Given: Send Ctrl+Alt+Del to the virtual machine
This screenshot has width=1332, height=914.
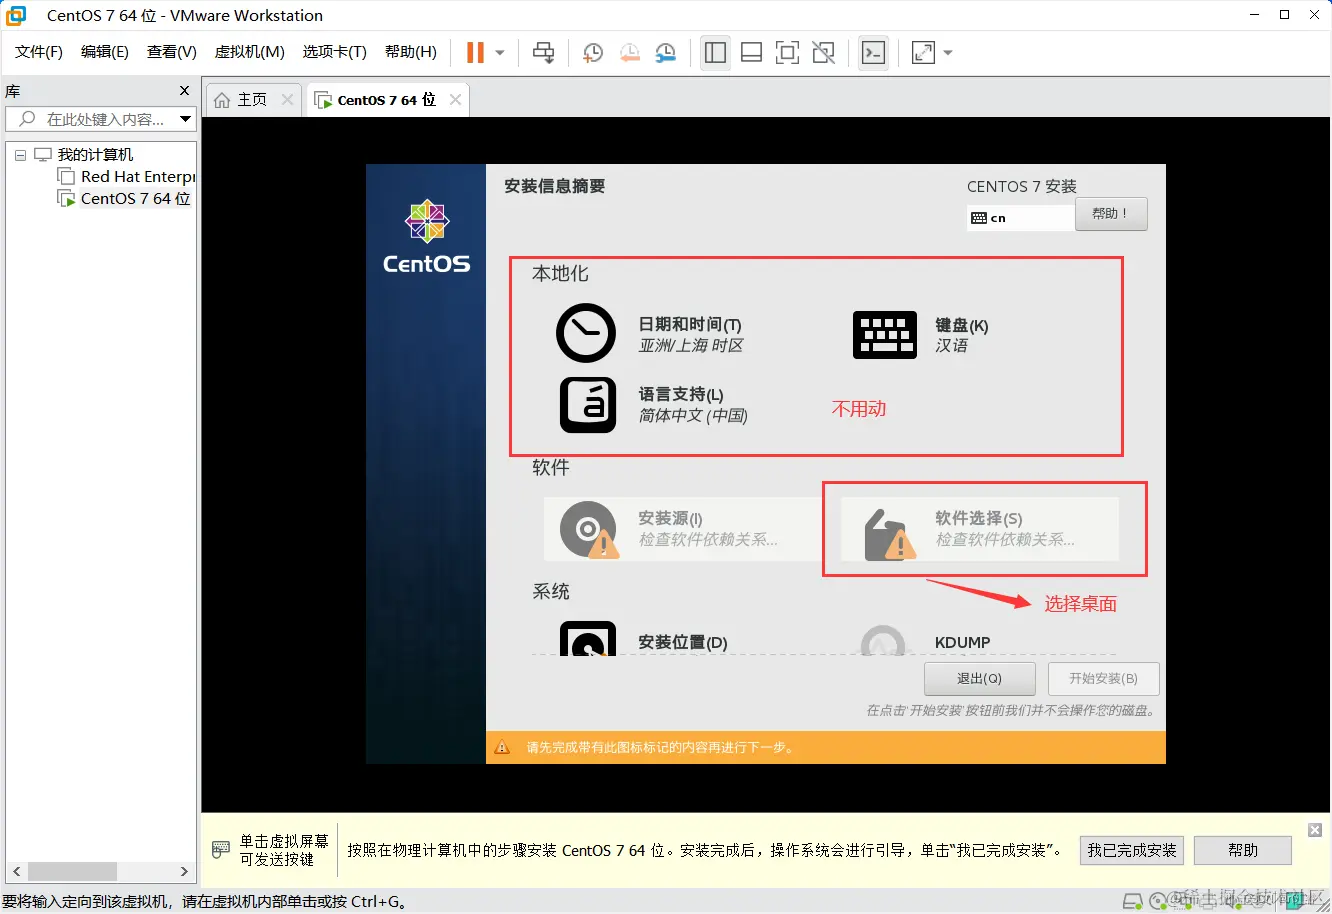Looking at the screenshot, I should pyautogui.click(x=543, y=53).
